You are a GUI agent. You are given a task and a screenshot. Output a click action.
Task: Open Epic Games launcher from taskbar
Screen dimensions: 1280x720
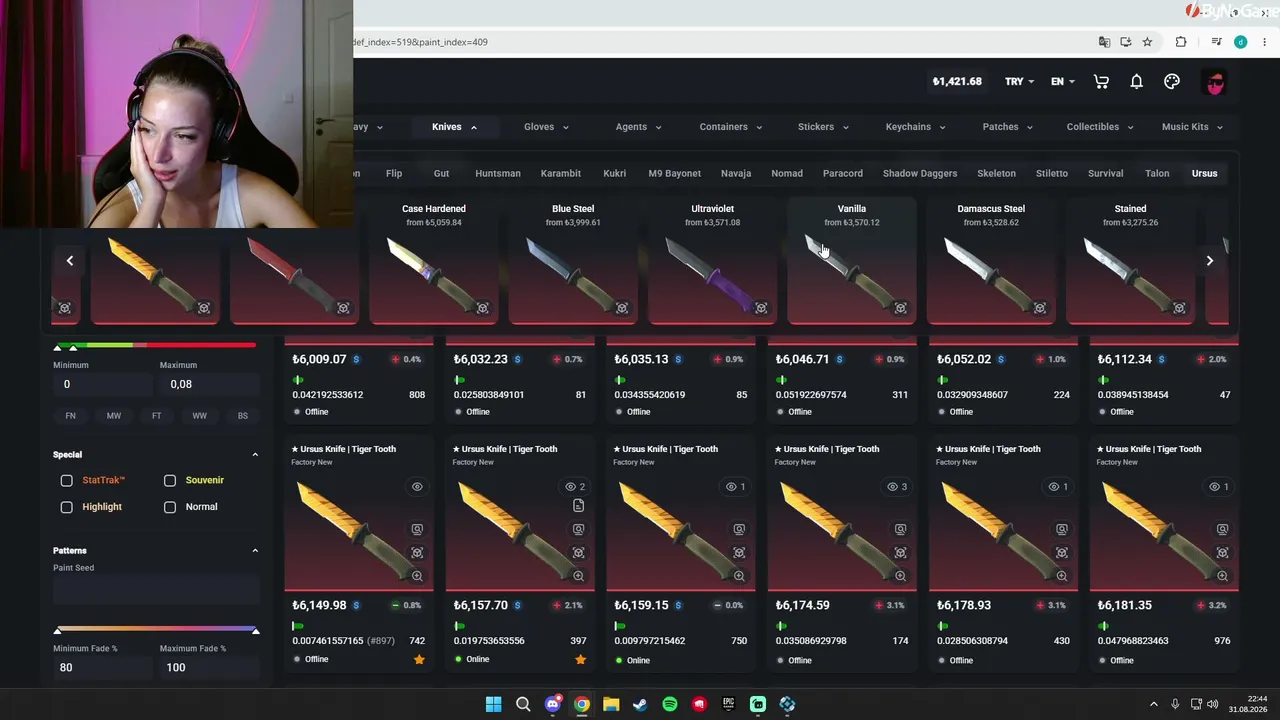click(x=729, y=704)
